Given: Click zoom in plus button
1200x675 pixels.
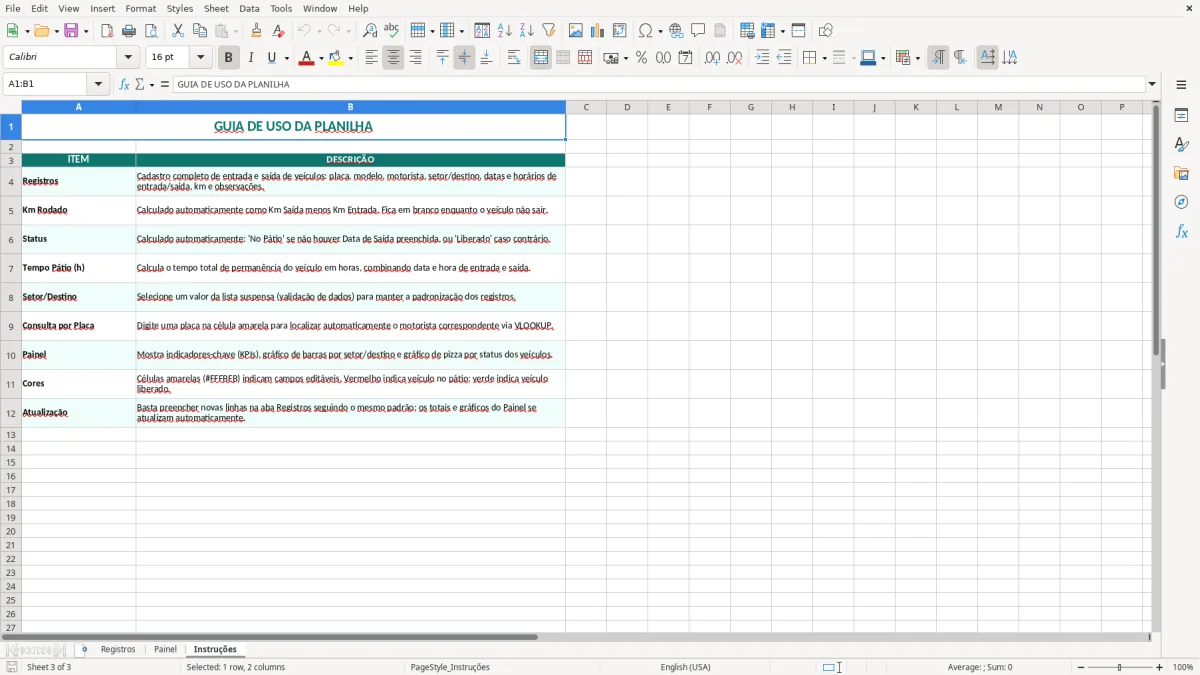Looking at the screenshot, I should 1159,667.
